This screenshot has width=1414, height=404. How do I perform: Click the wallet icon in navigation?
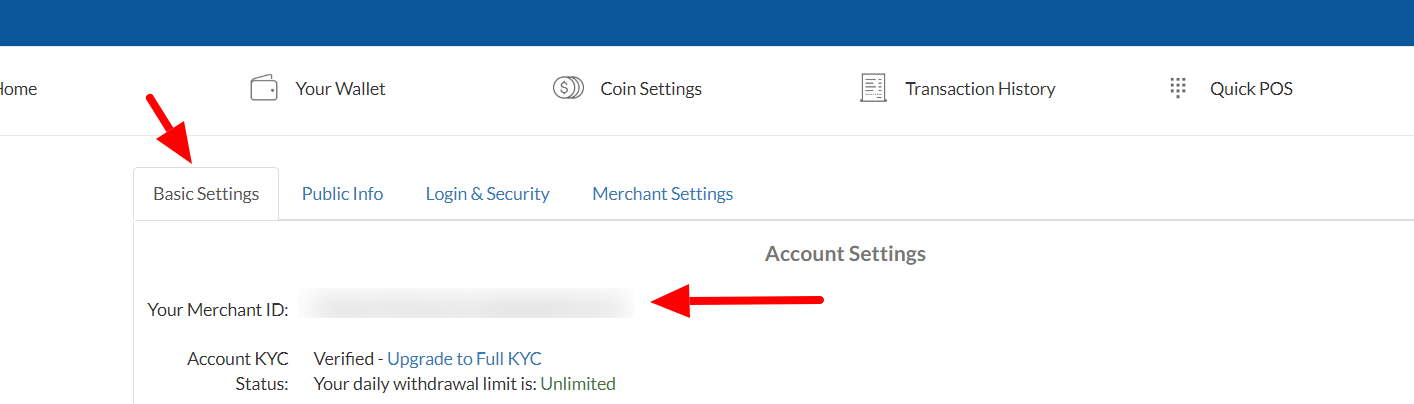pos(264,88)
